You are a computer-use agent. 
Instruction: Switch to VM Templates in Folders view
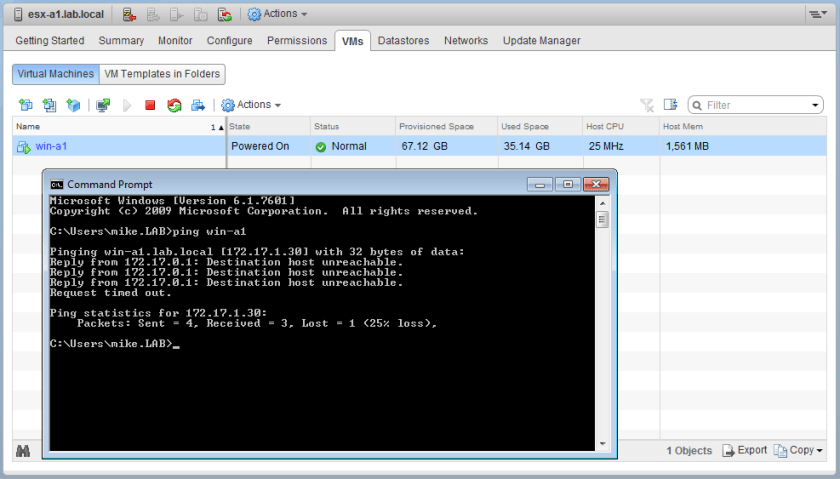coord(162,74)
